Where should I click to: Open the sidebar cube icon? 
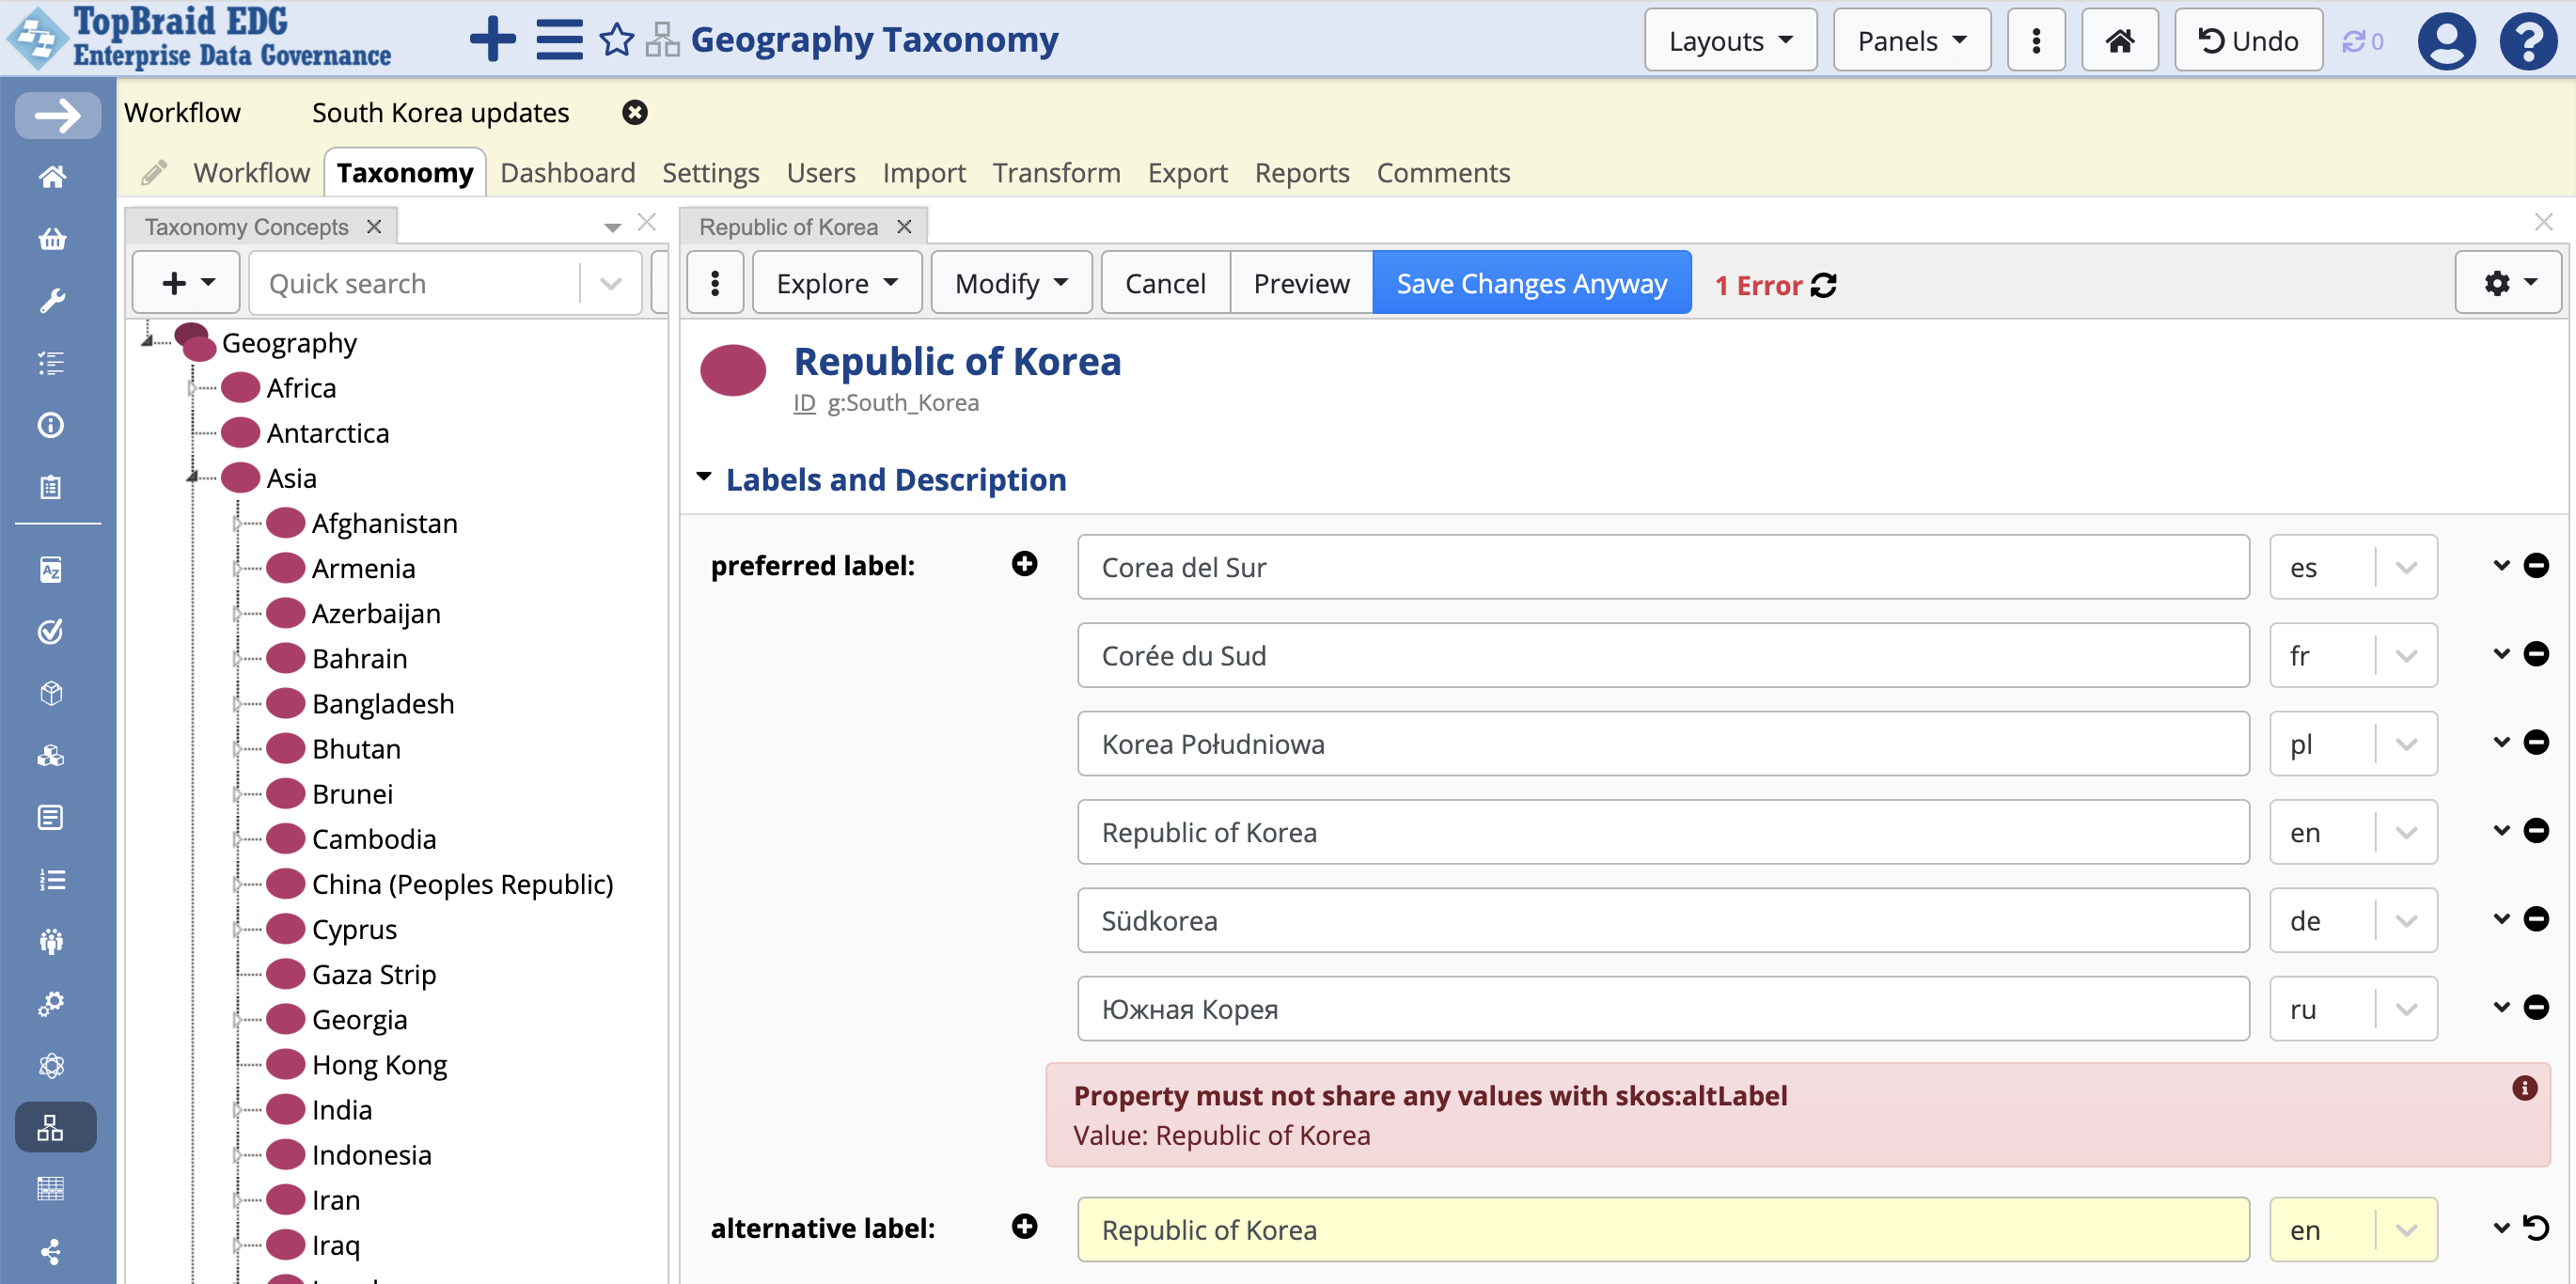pyautogui.click(x=52, y=693)
